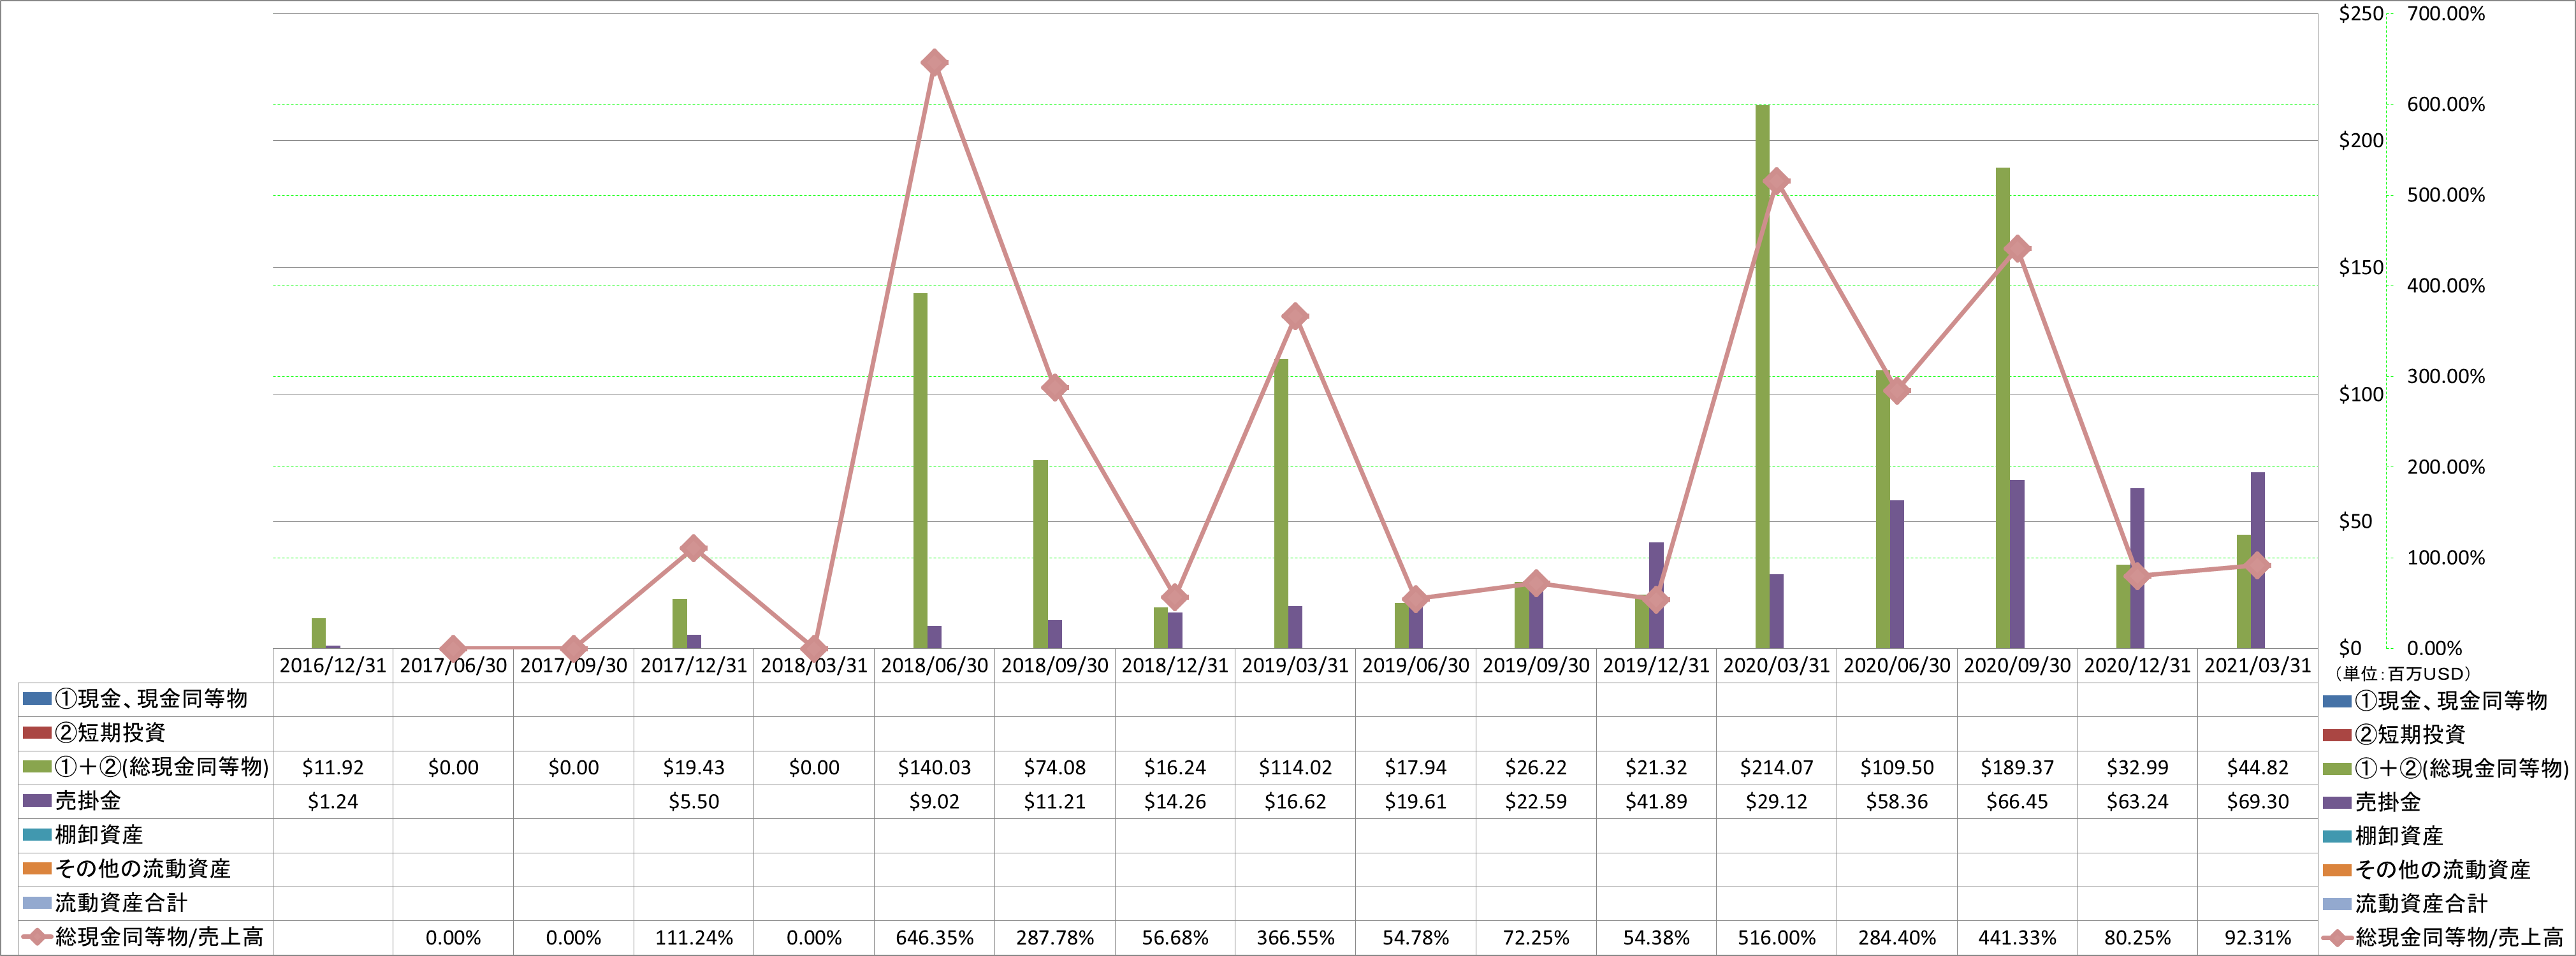Click the 2021/03/31 date label
2576x956 pixels.
[x=2258, y=665]
